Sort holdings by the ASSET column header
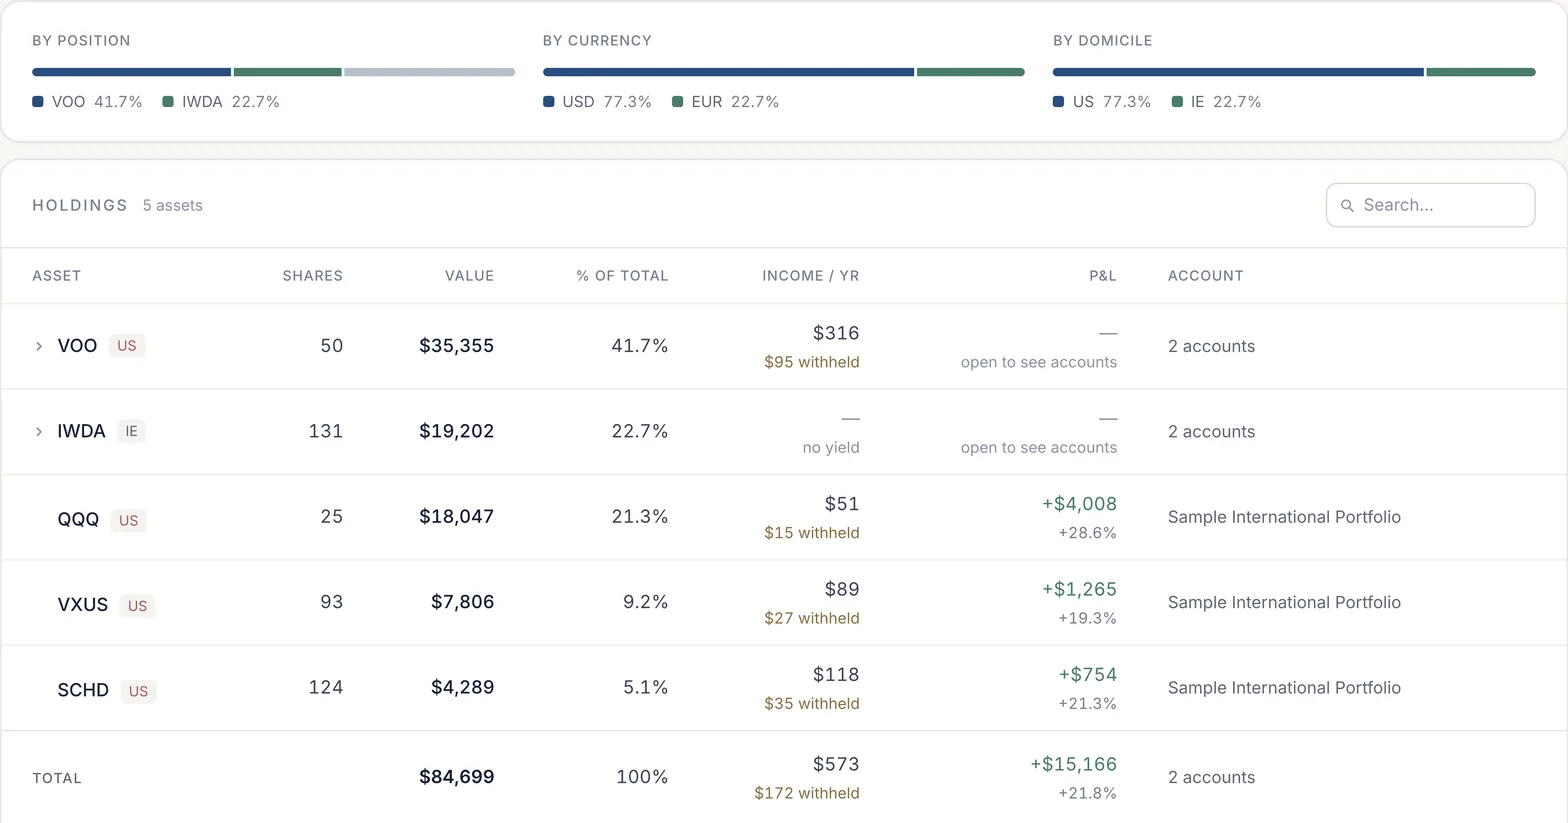The height and width of the screenshot is (823, 1568). click(57, 276)
